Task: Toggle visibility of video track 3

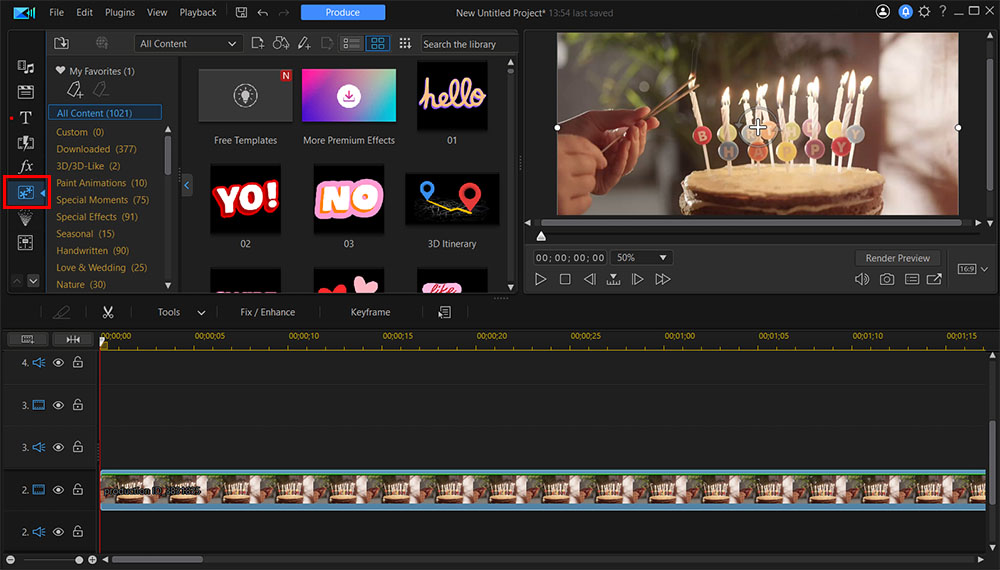Action: tap(58, 405)
